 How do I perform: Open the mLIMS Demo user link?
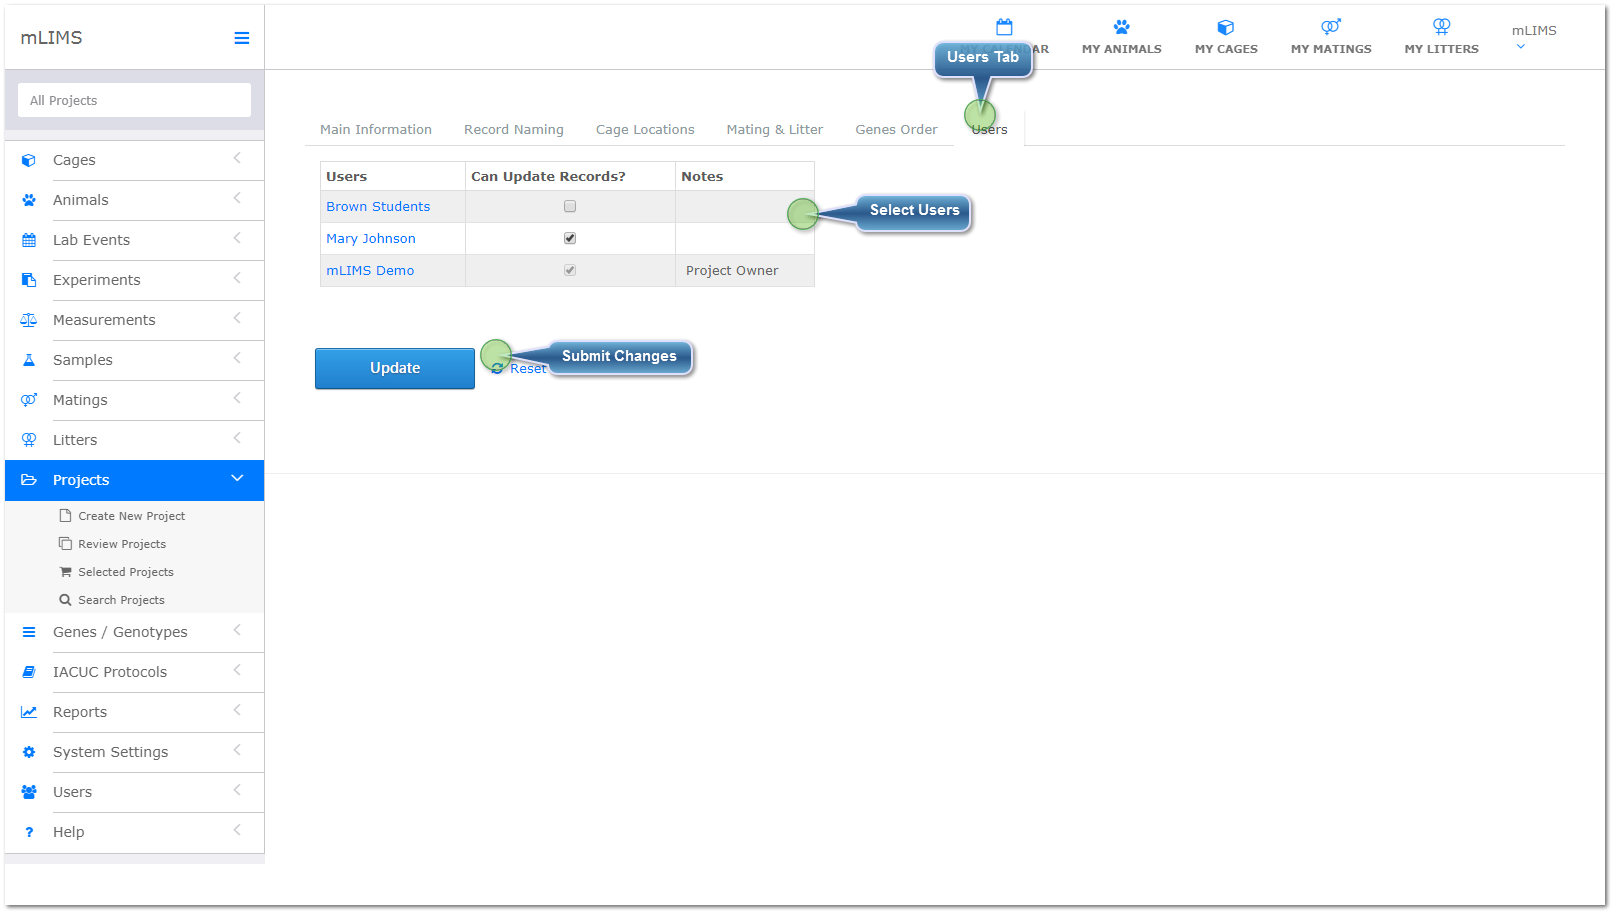click(370, 270)
